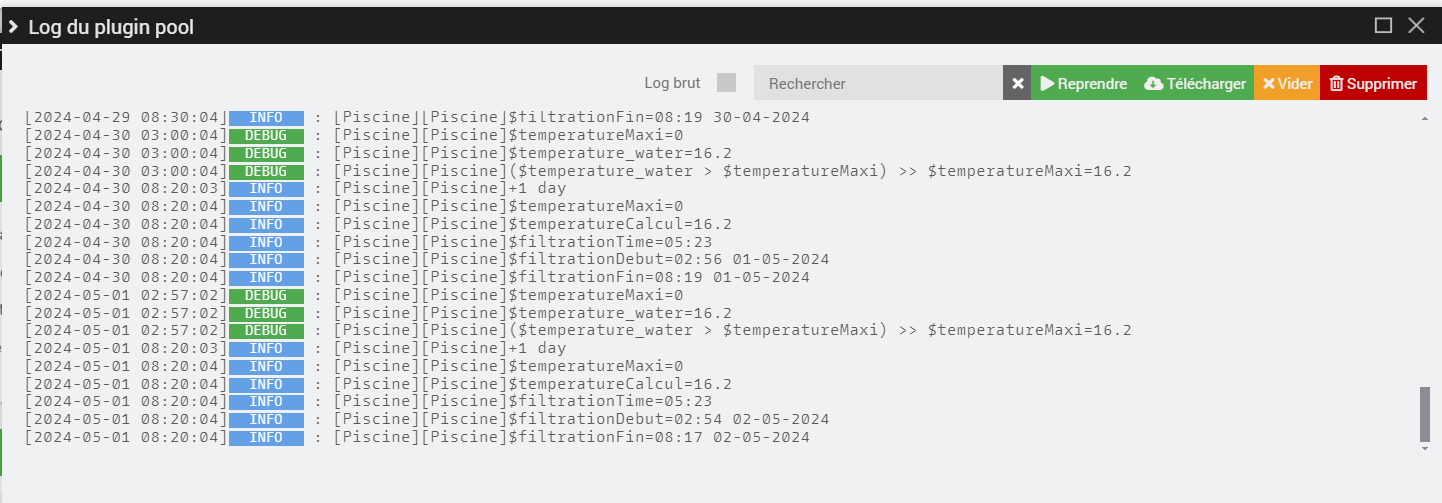Click the DEBUG badge on 2024-05-01 temperature_water=16.2 line
This screenshot has width=1442, height=503.
(266, 313)
